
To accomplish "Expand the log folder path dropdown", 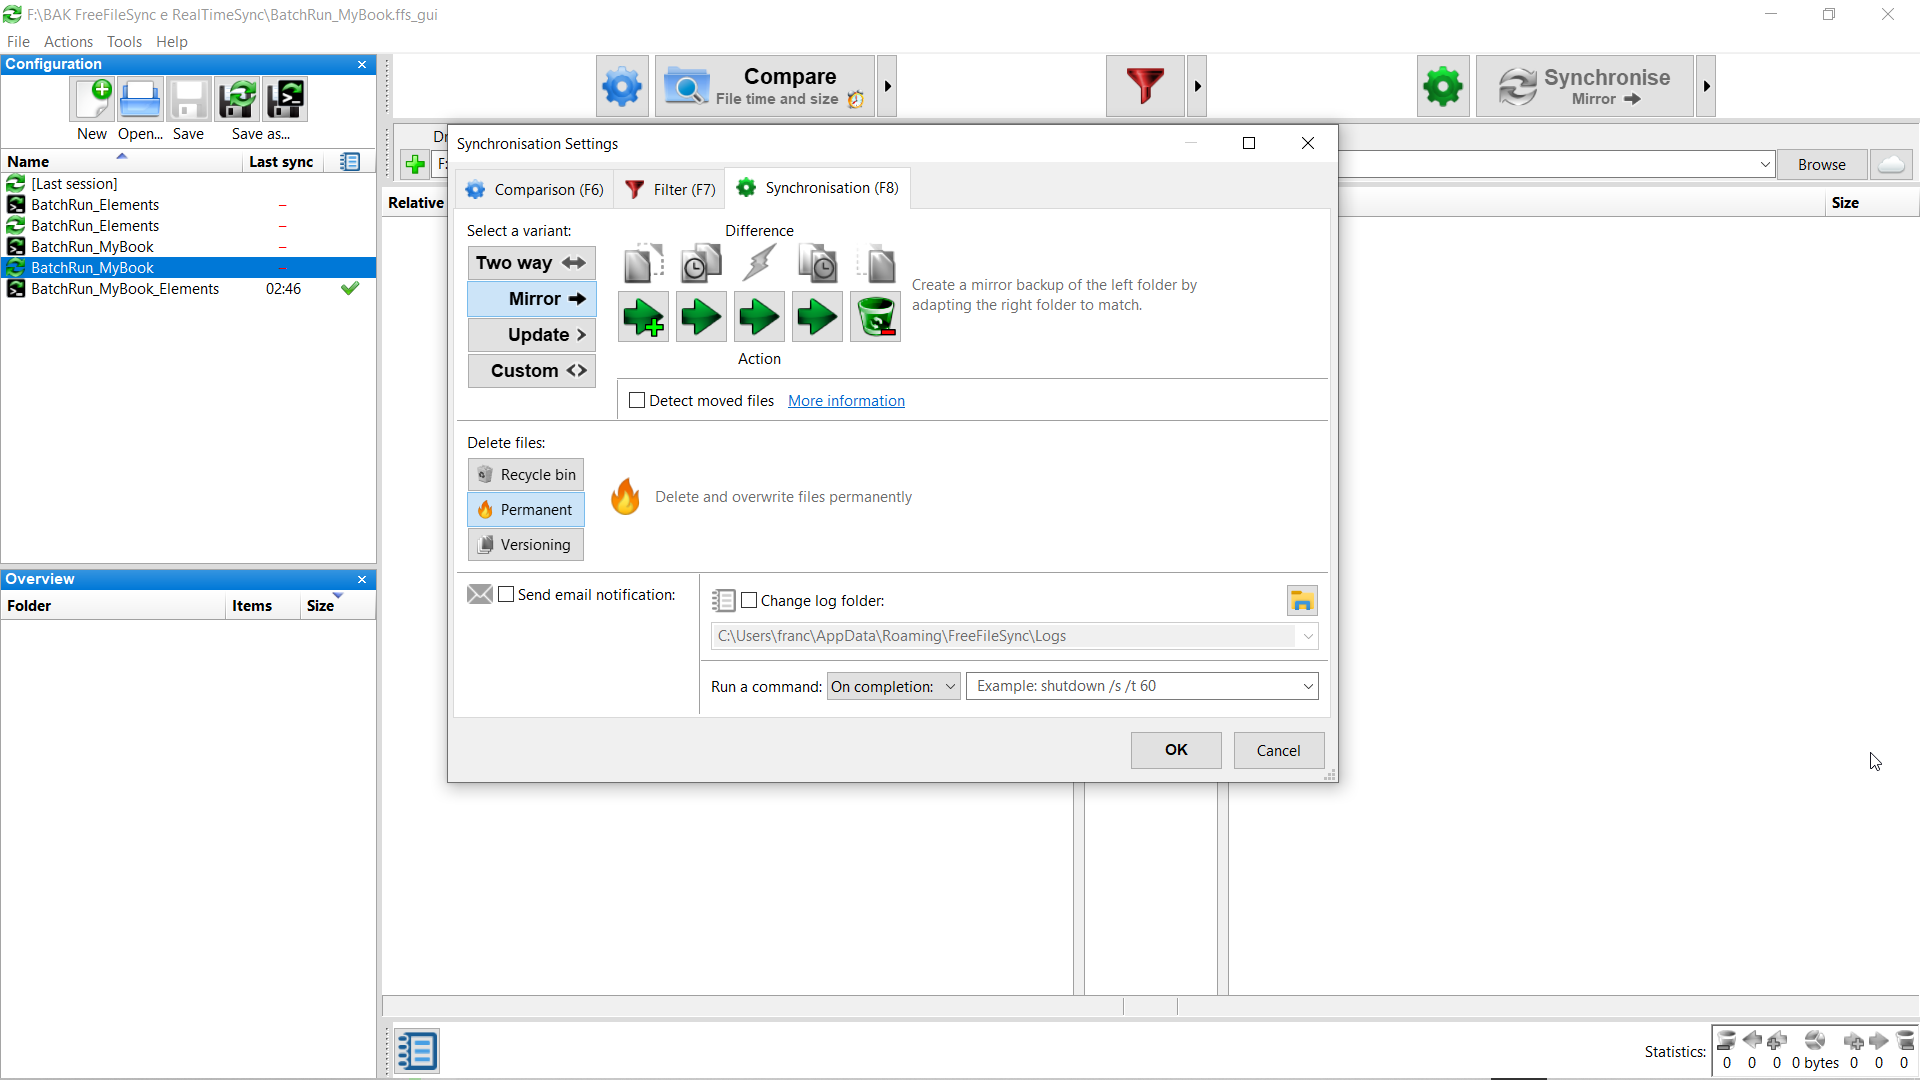I will (x=1307, y=636).
